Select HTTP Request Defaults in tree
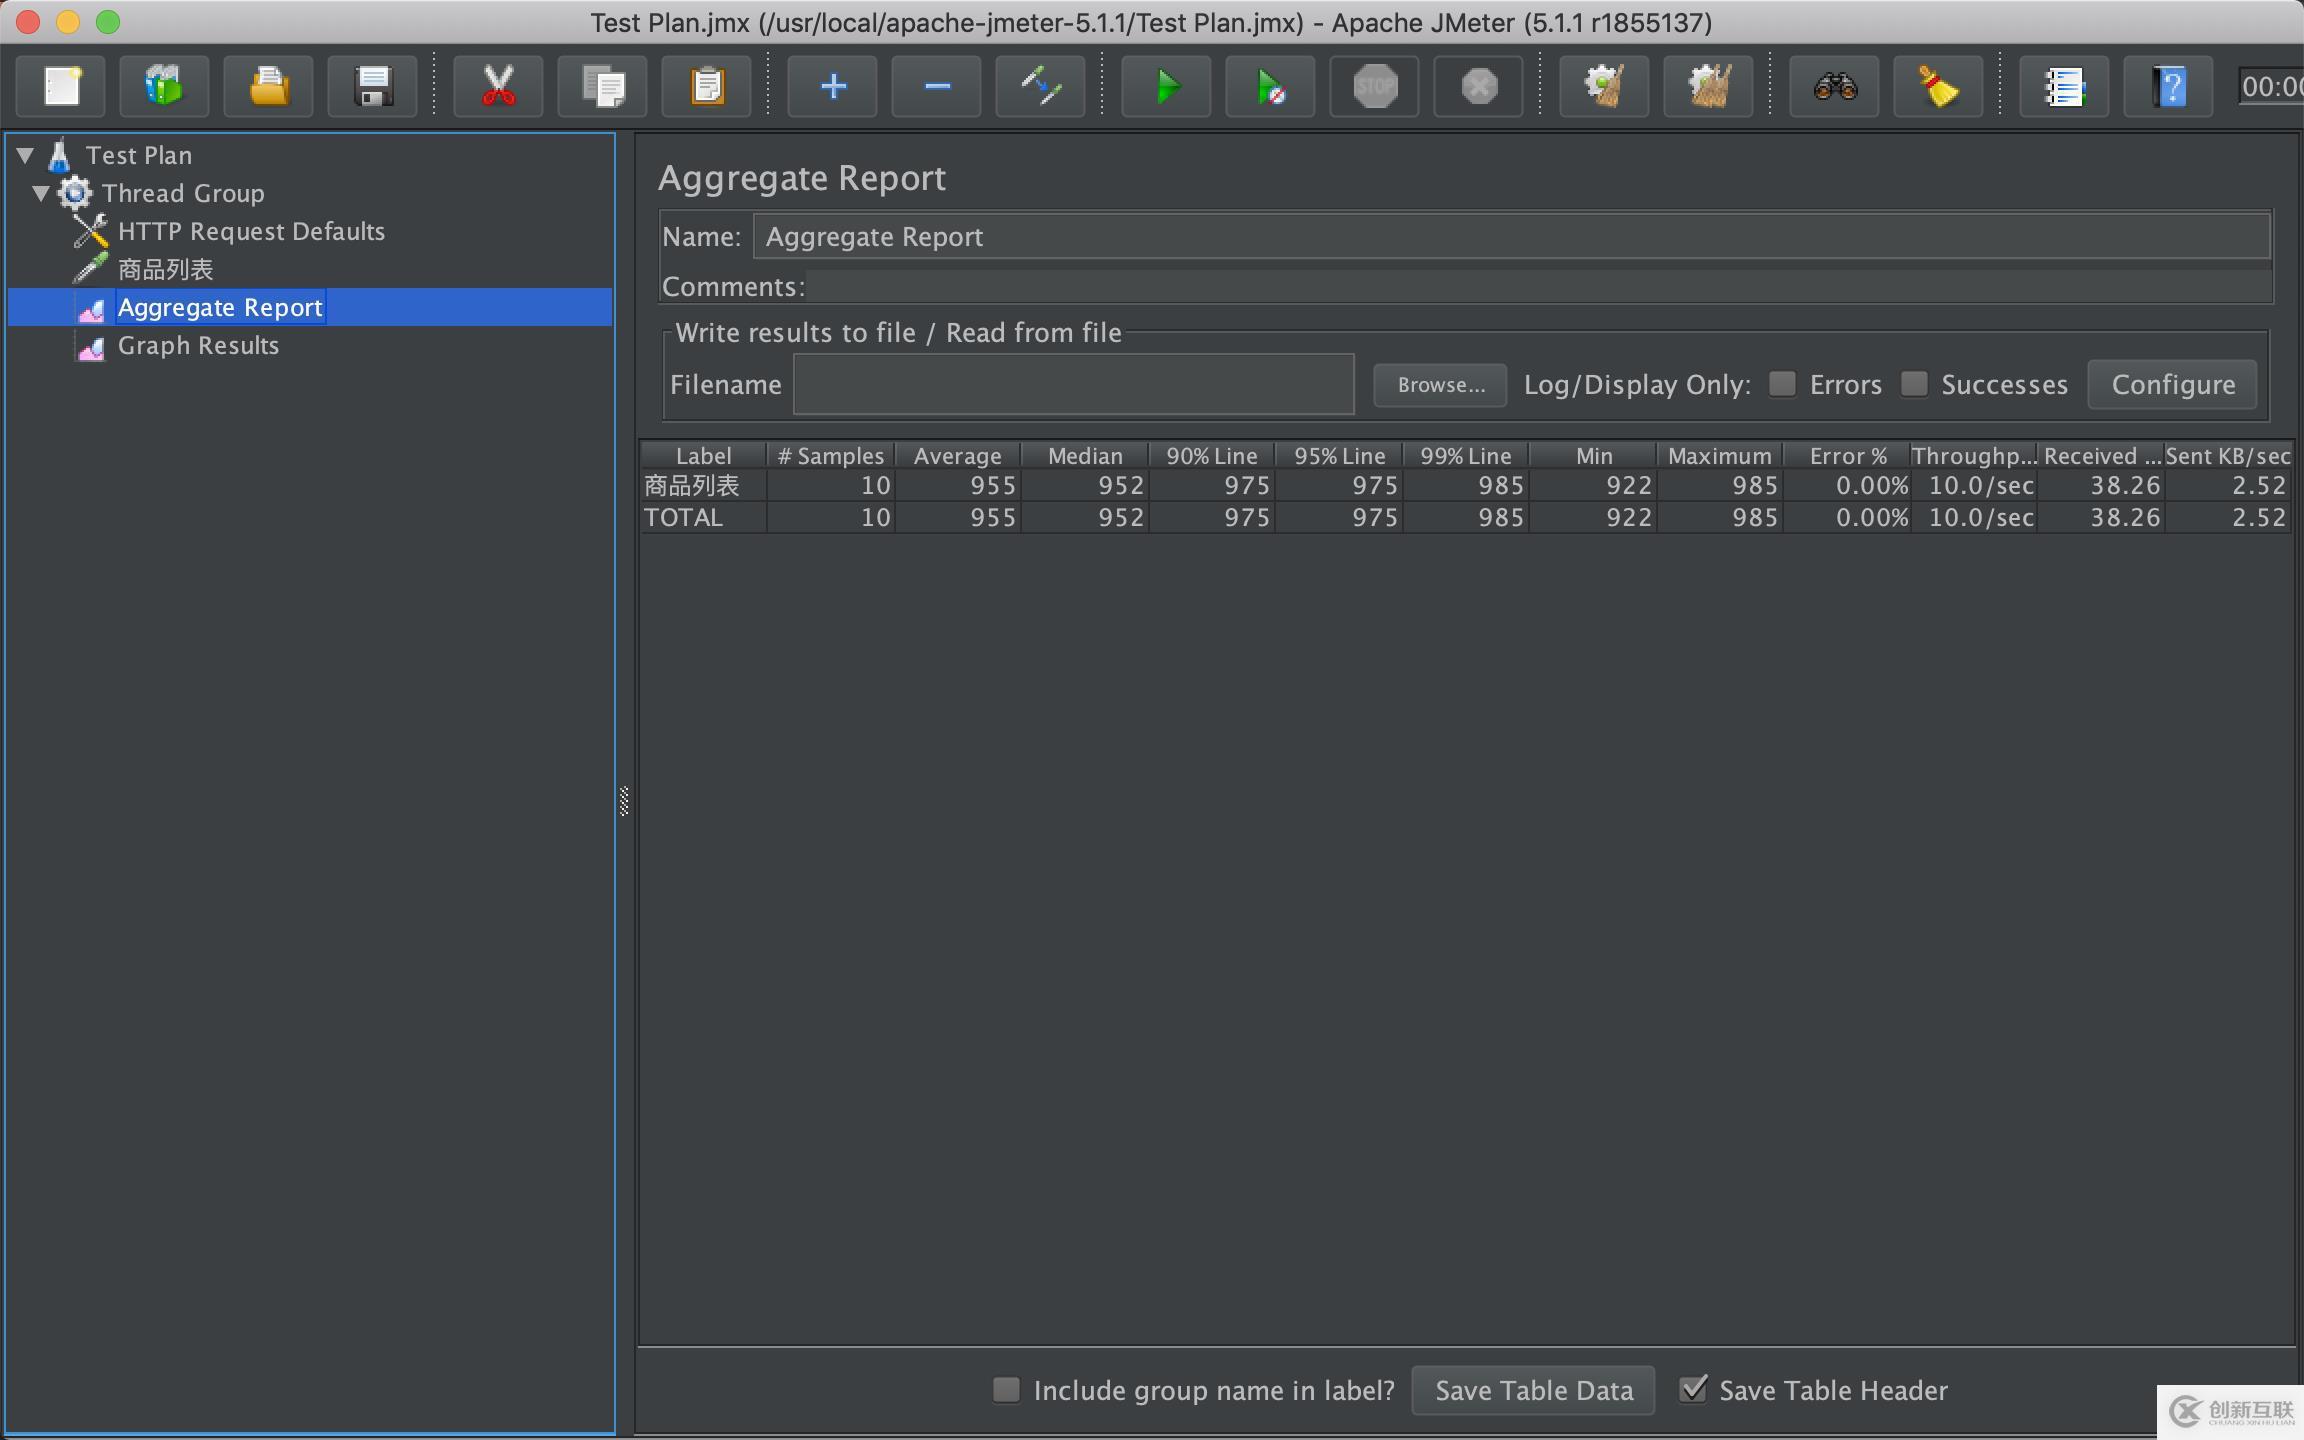This screenshot has height=1440, width=2304. pos(251,232)
